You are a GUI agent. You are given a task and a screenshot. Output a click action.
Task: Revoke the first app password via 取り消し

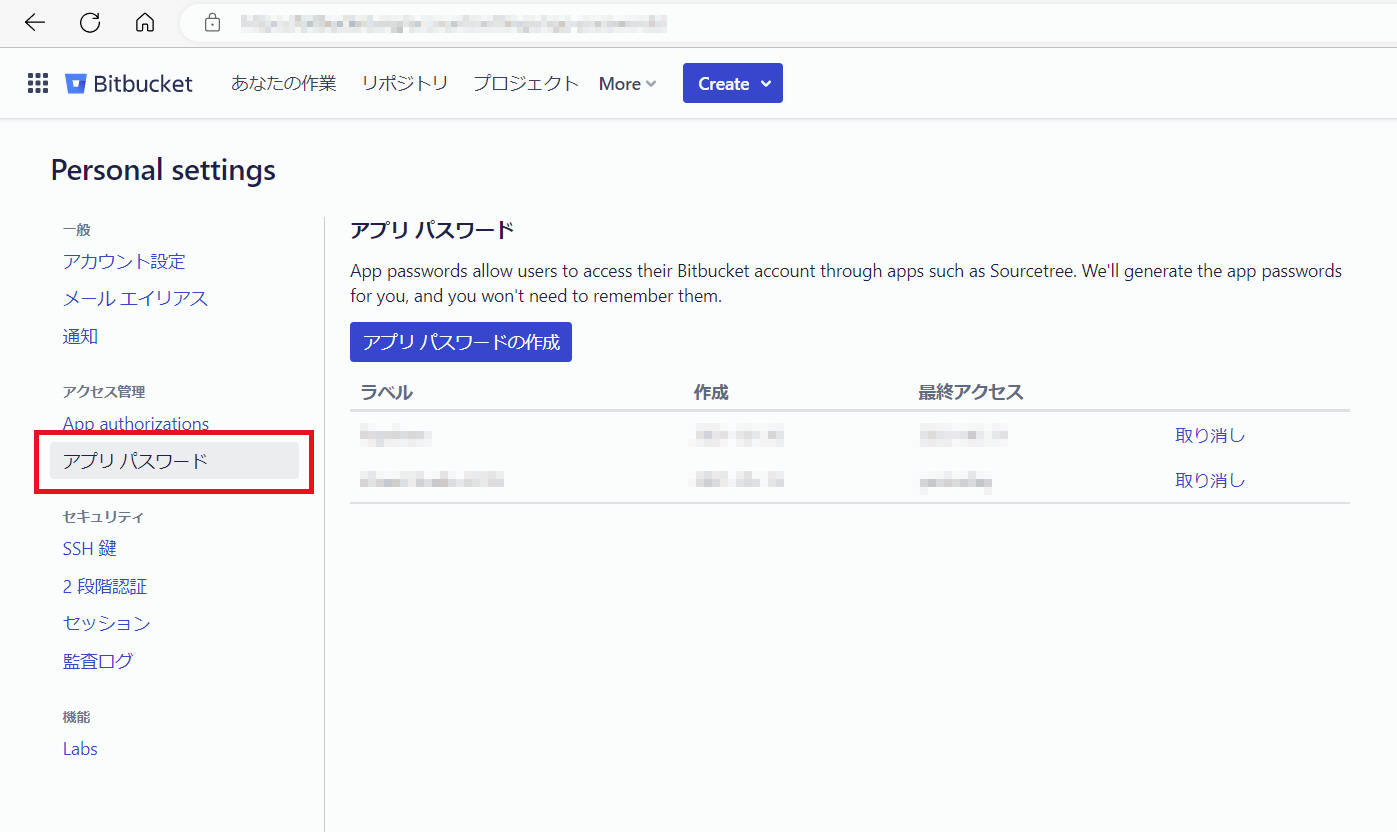(x=1209, y=435)
